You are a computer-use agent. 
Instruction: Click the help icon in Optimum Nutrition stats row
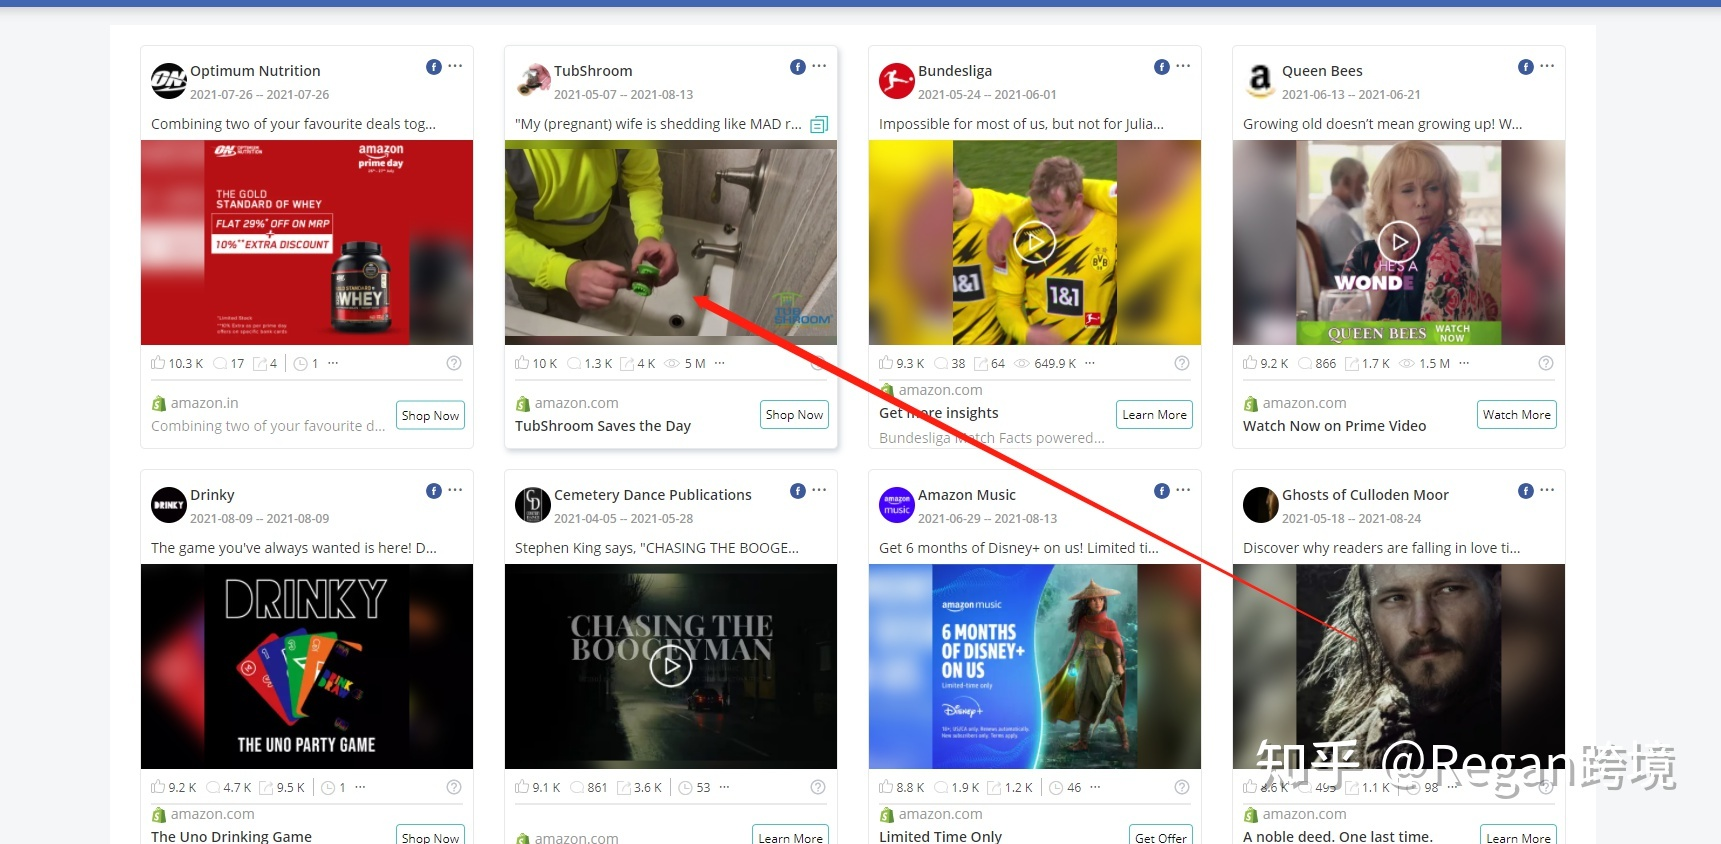coord(454,363)
